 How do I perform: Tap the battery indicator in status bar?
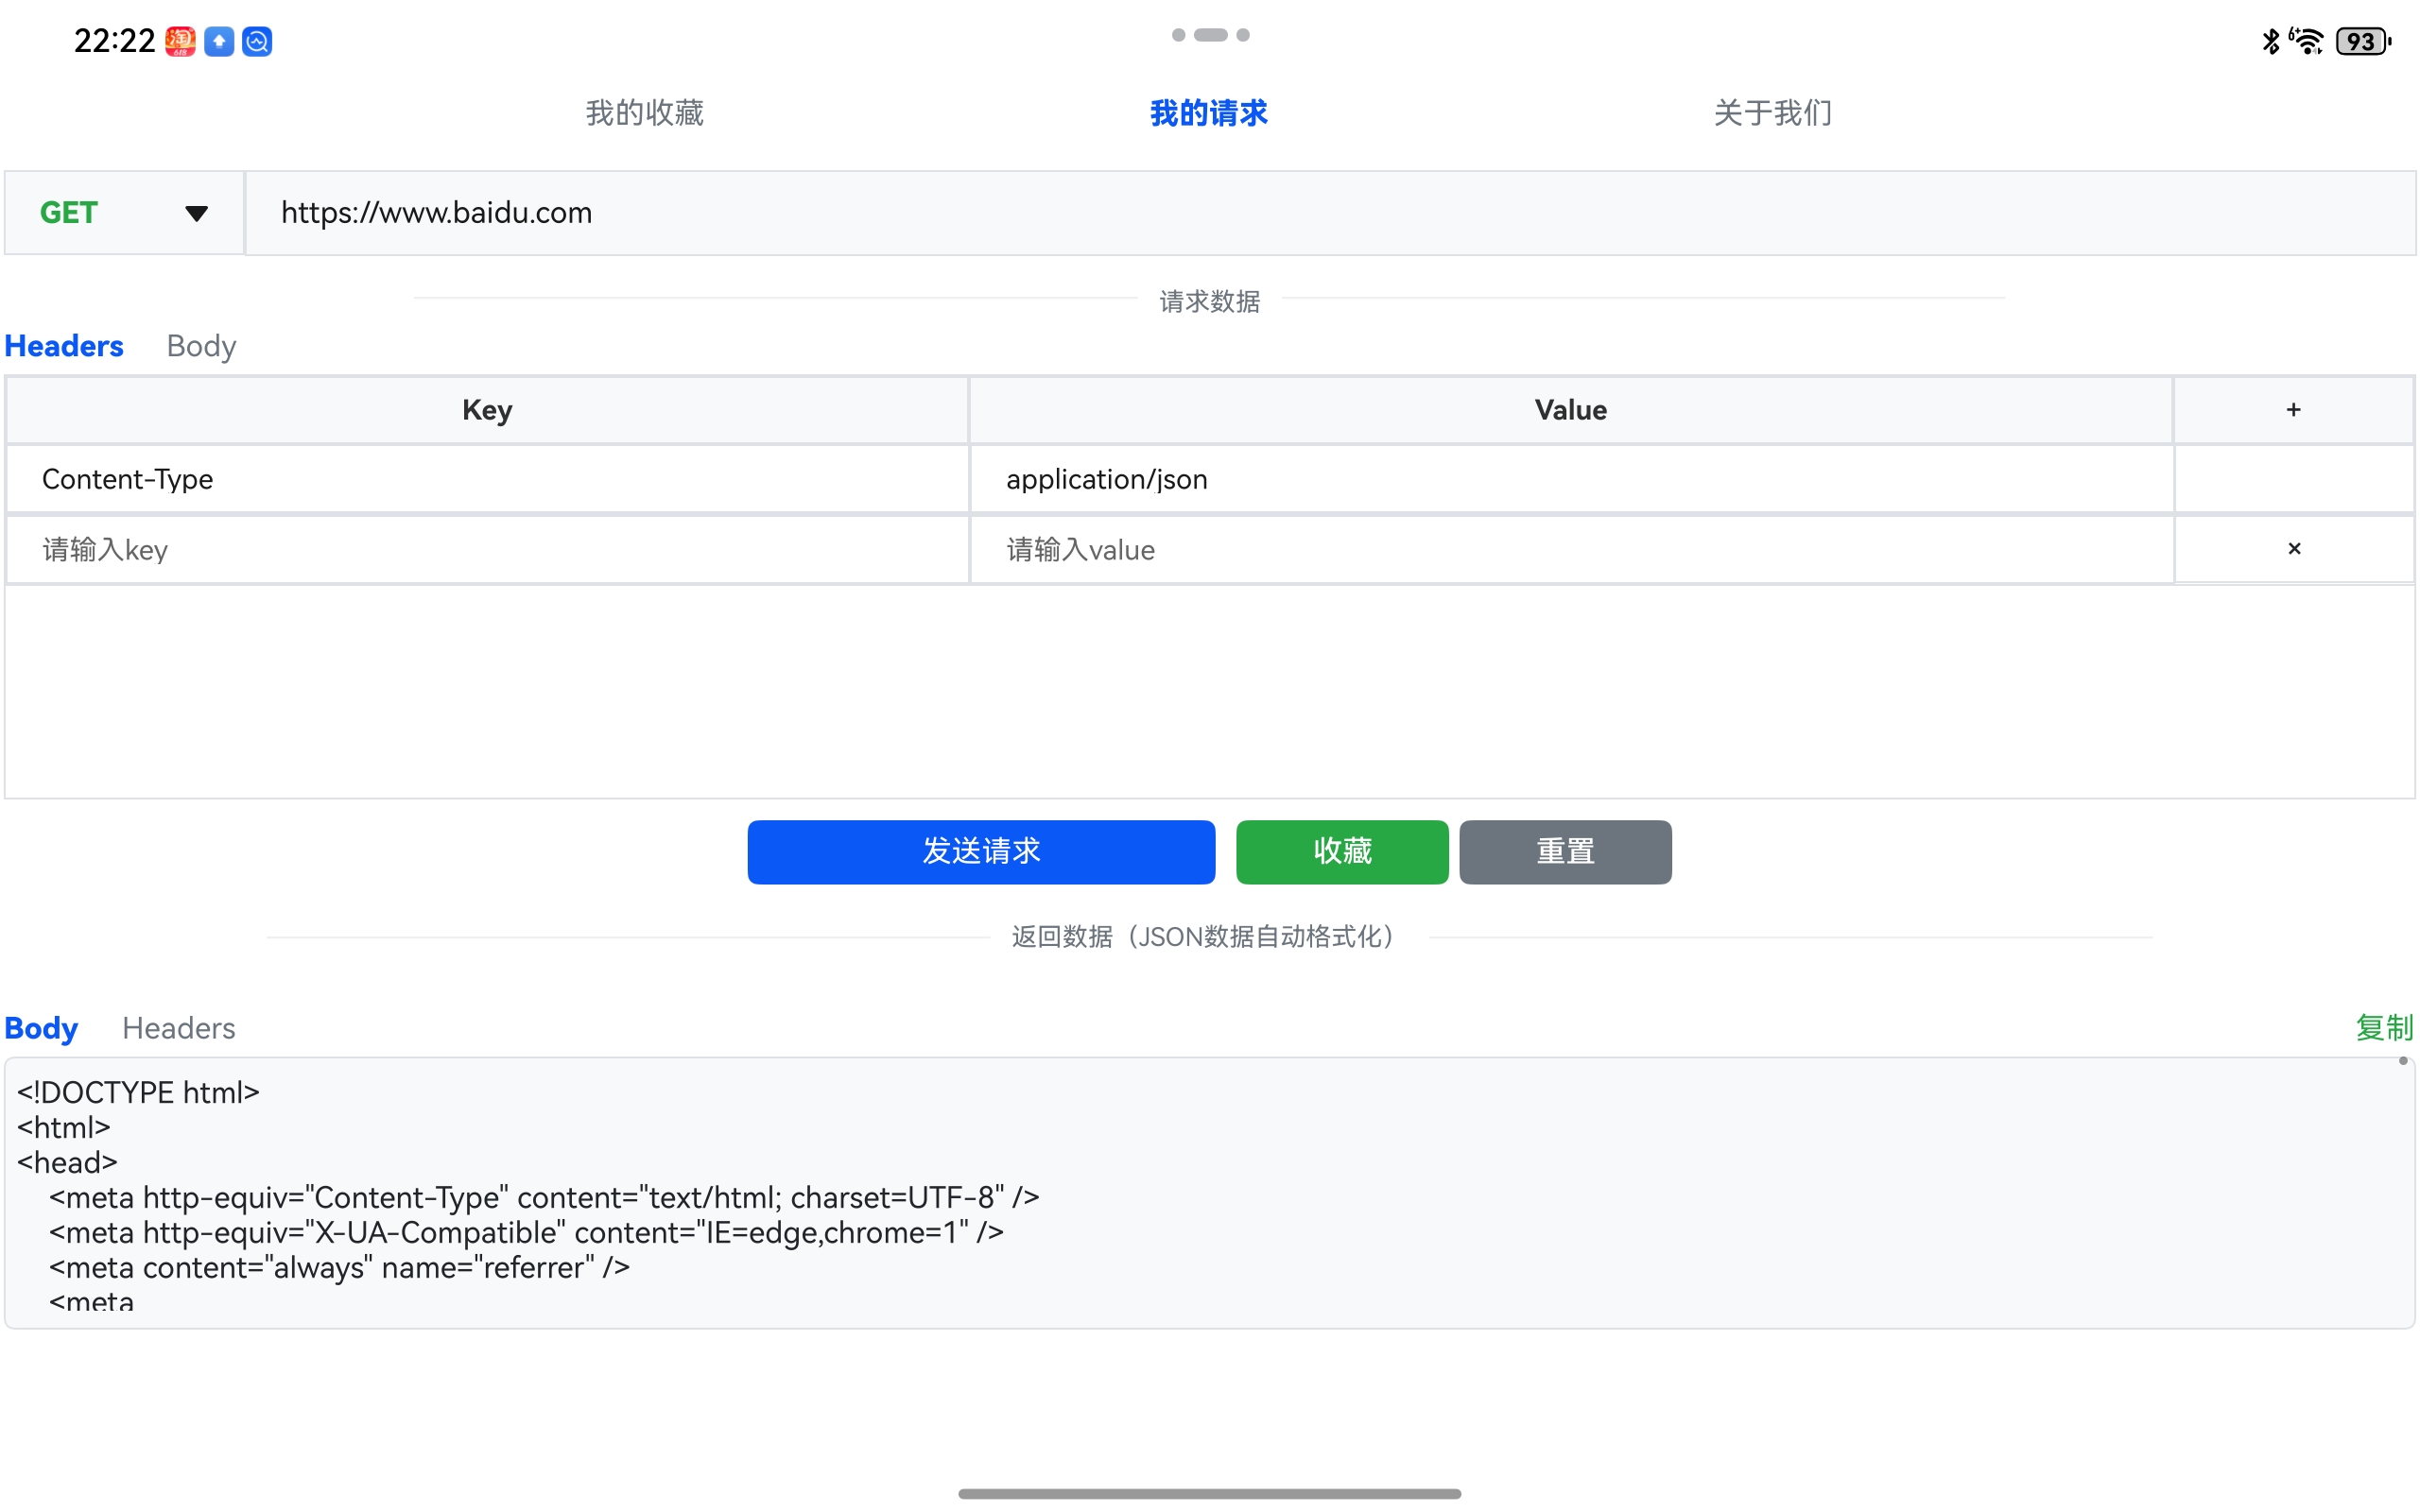pos(2362,41)
